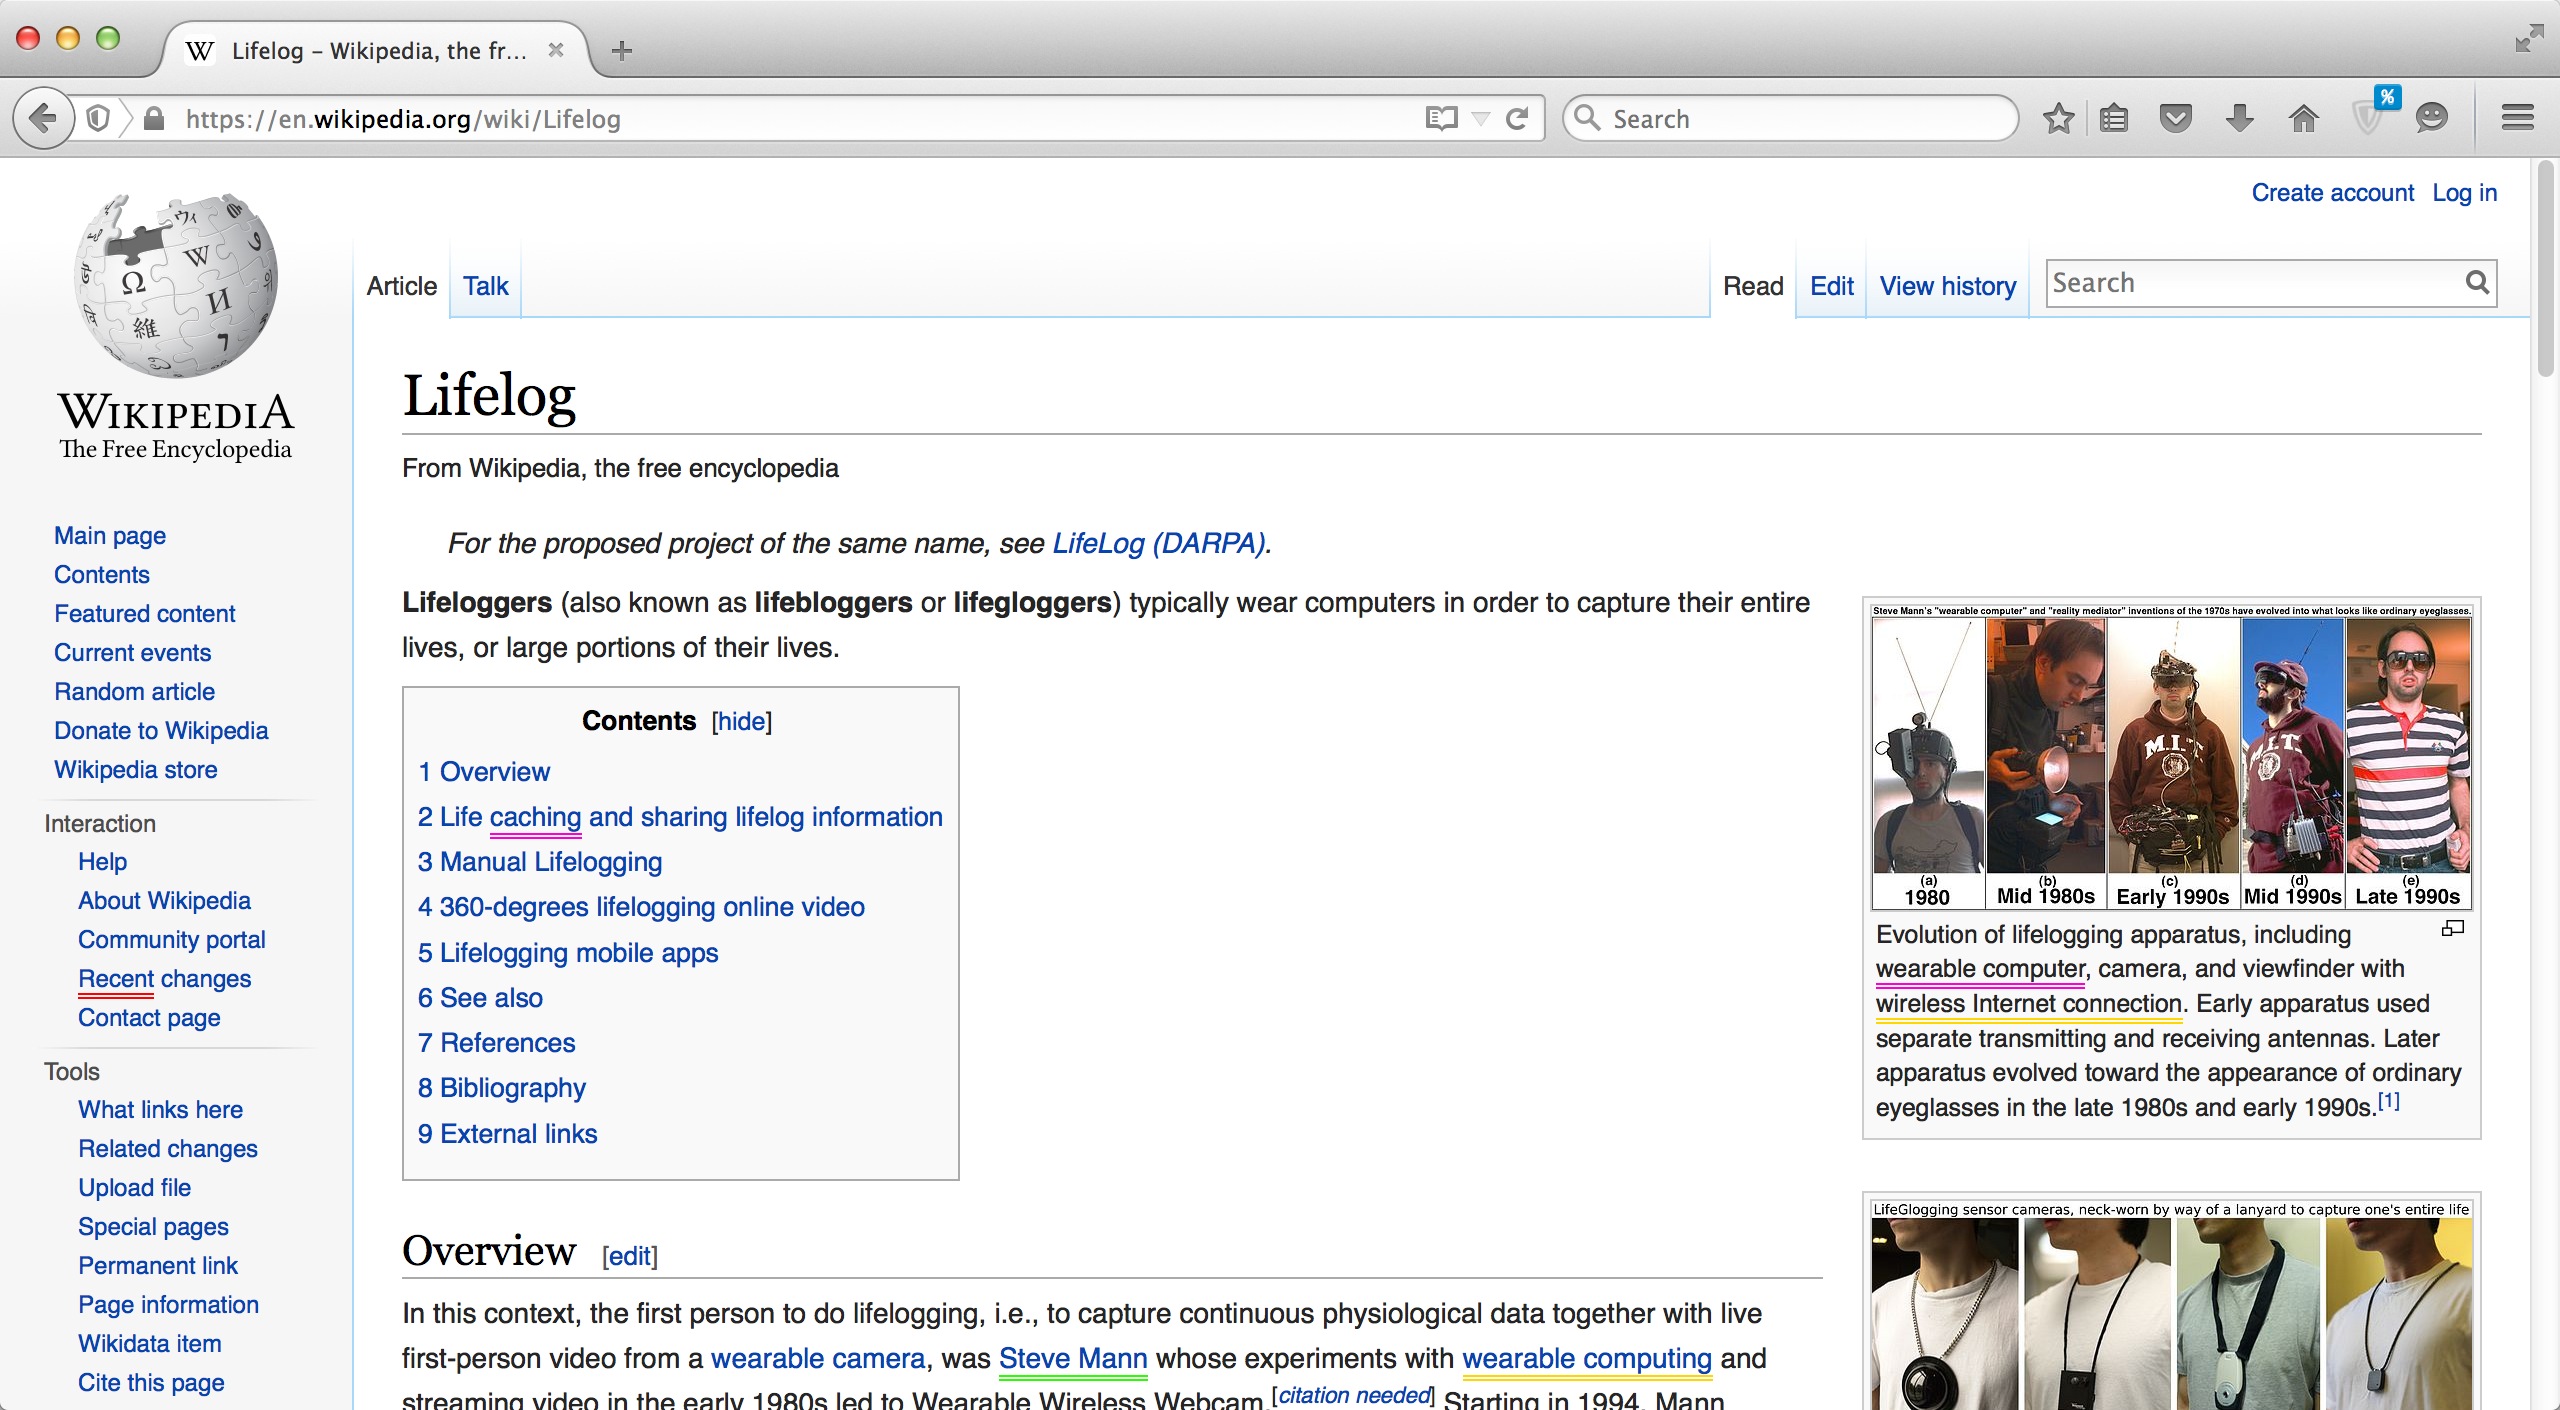The height and width of the screenshot is (1410, 2560).
Task: Open the Community portal link
Action: click(x=172, y=940)
